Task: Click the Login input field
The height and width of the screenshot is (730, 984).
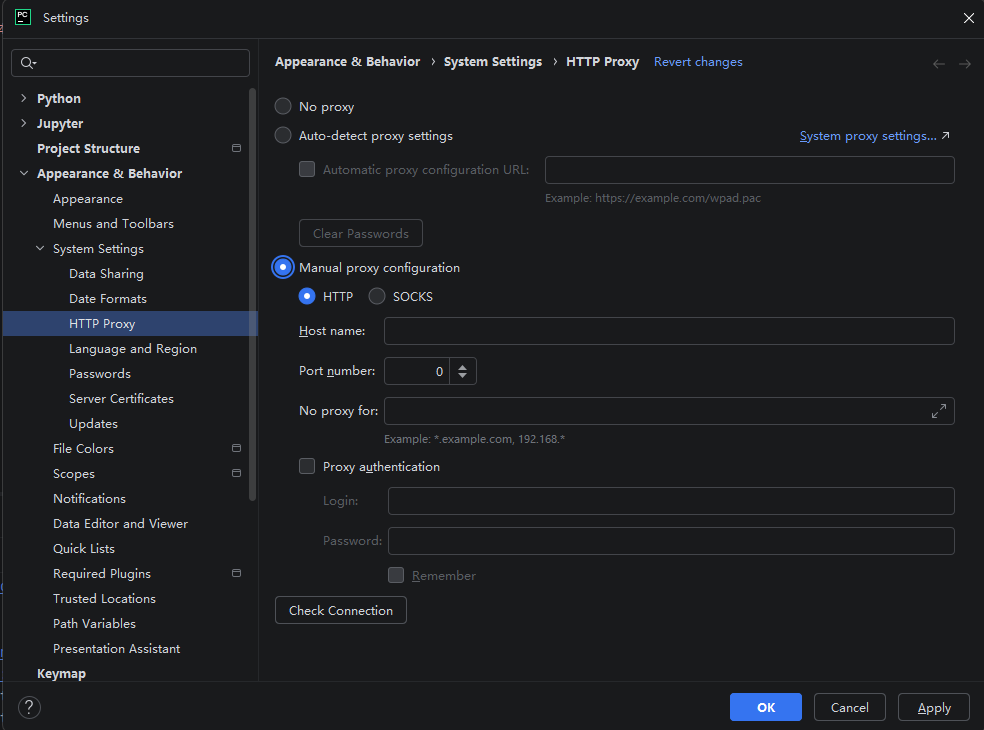Action: click(671, 501)
